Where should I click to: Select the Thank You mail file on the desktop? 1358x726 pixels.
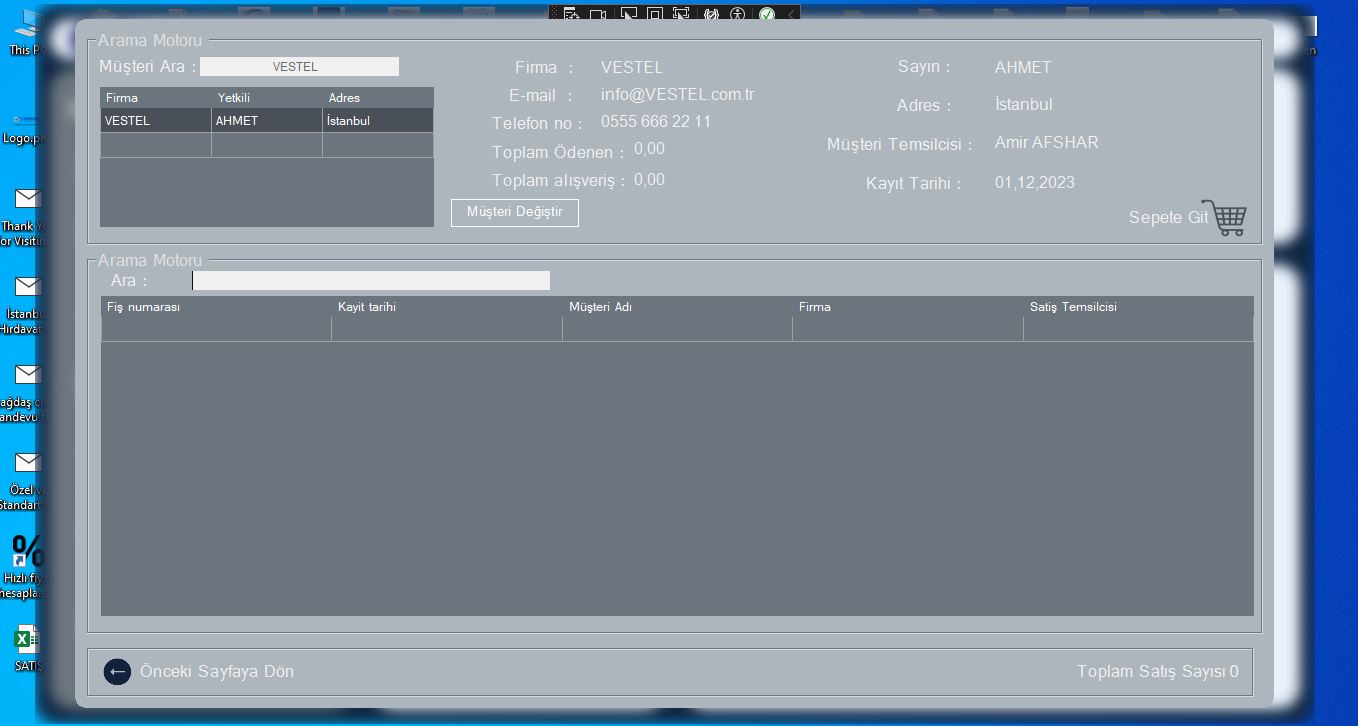pyautogui.click(x=24, y=216)
